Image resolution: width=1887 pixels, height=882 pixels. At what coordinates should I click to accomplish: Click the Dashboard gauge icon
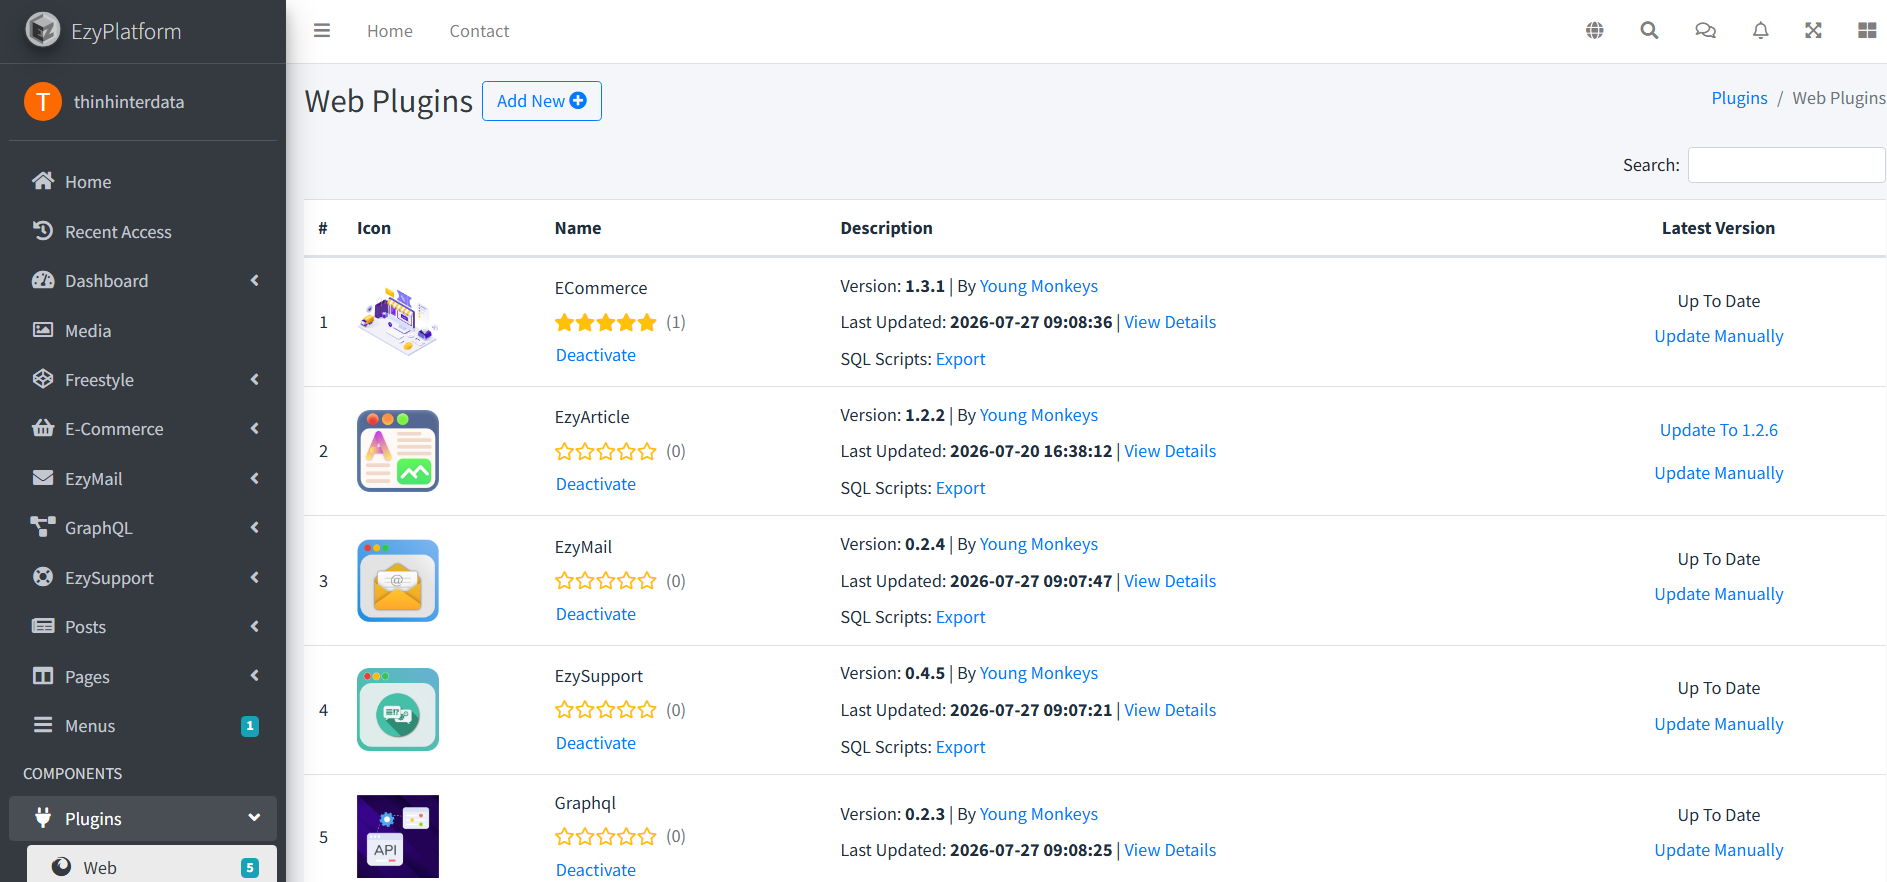43,280
